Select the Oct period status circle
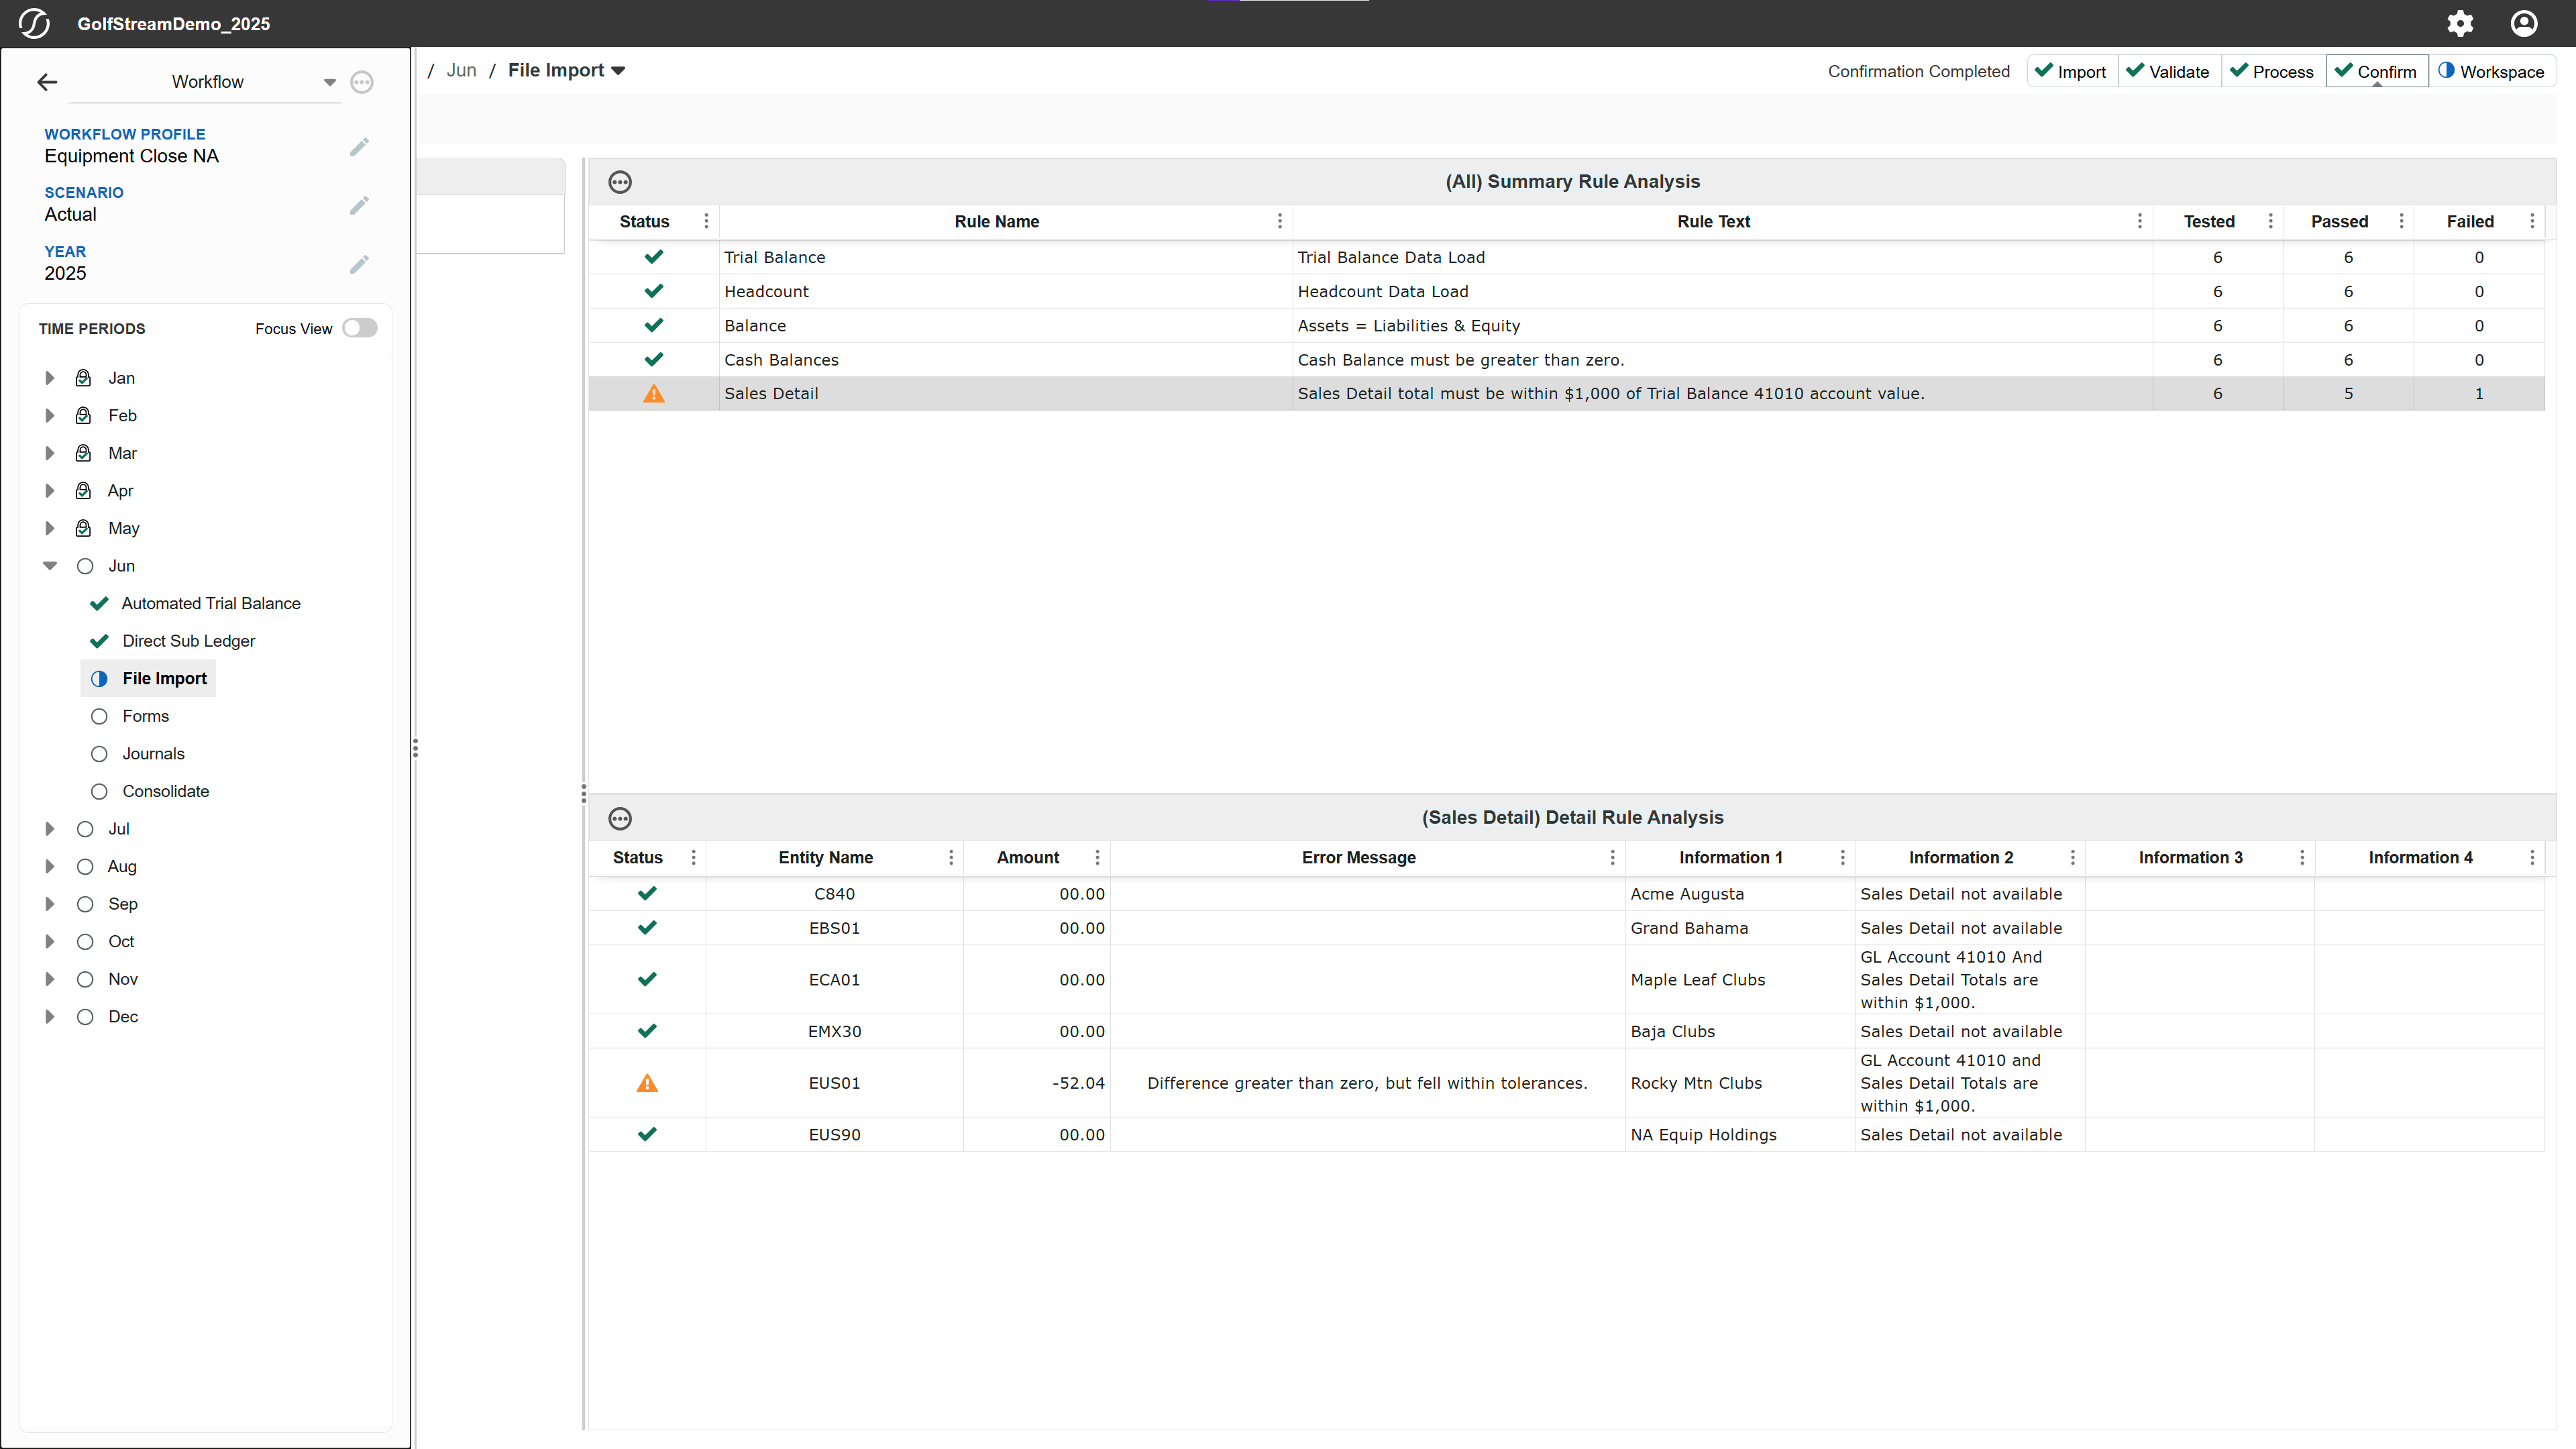Image resolution: width=2576 pixels, height=1449 pixels. [85, 942]
